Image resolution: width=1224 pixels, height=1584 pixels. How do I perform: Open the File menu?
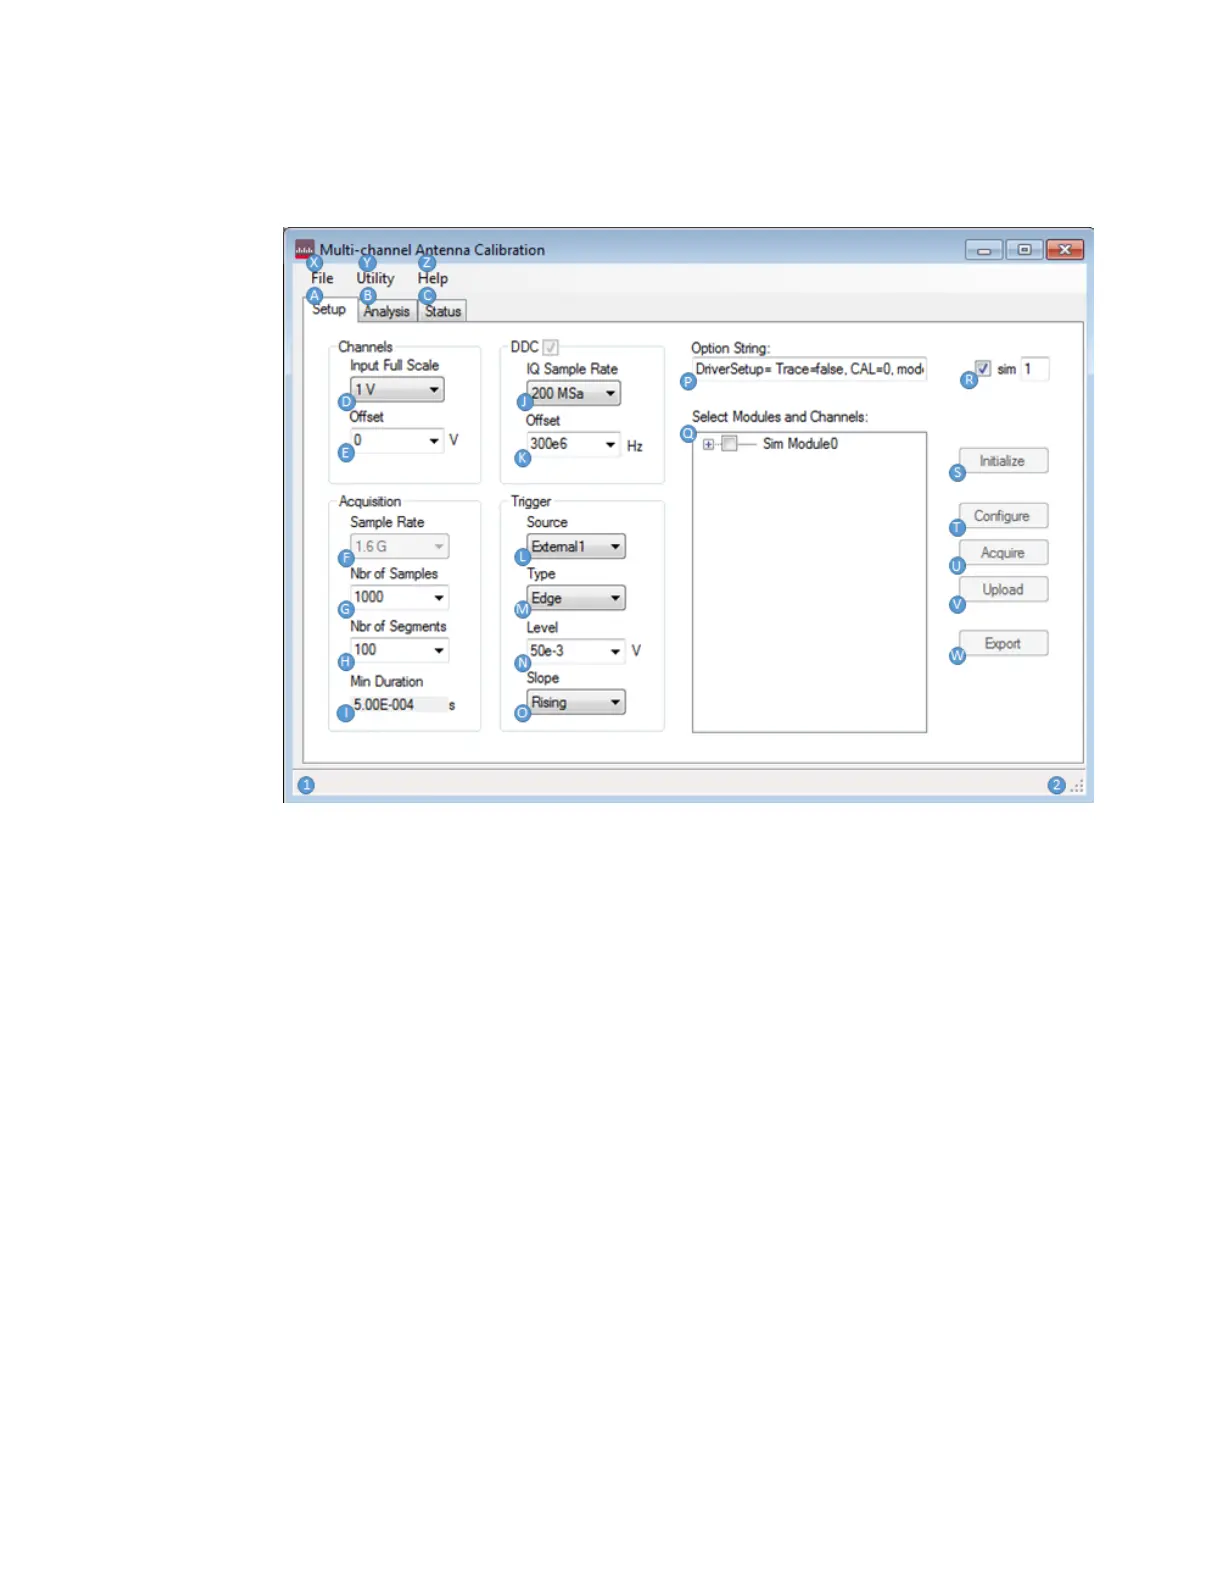[x=322, y=278]
